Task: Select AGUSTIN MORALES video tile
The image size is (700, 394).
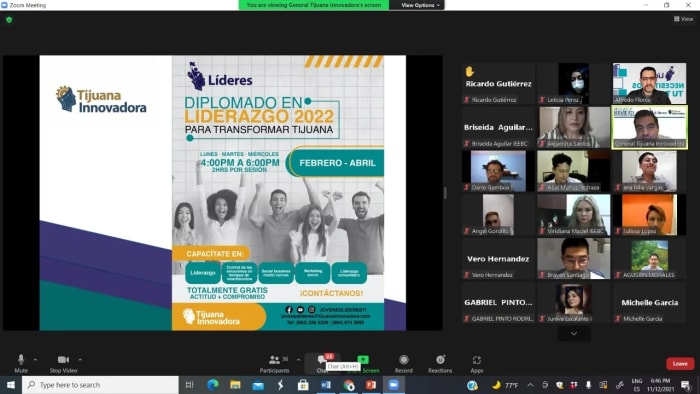Action: (649, 258)
